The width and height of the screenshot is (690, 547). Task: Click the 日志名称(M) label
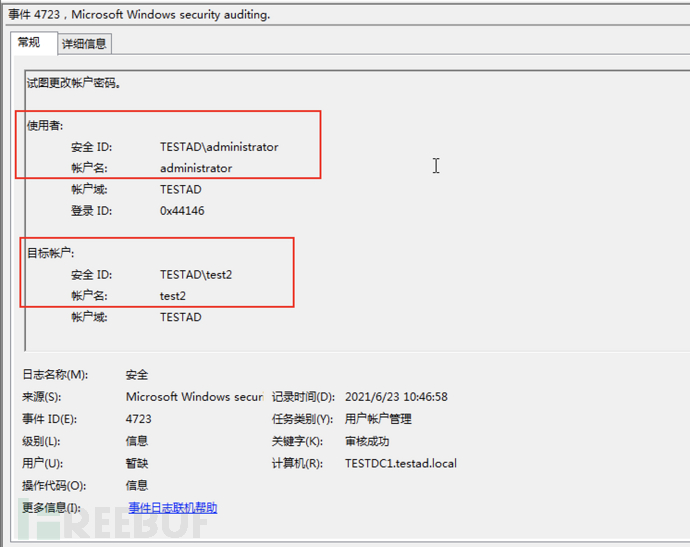click(55, 374)
